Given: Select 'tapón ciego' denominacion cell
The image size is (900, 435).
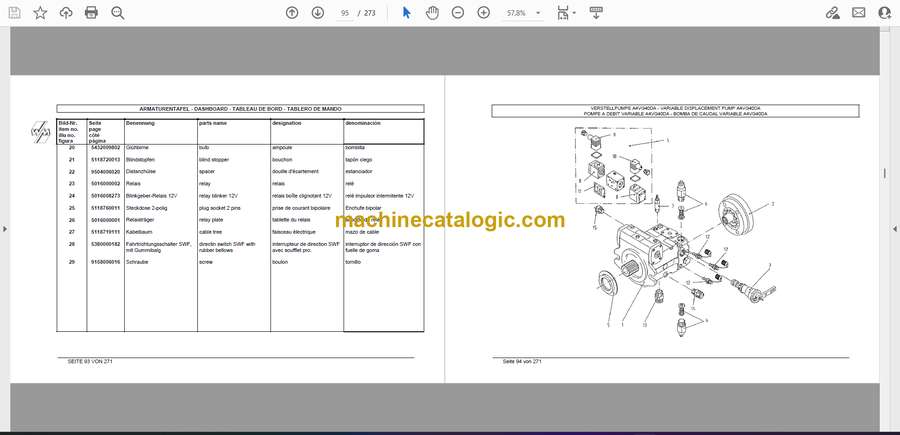Looking at the screenshot, I should tap(359, 160).
